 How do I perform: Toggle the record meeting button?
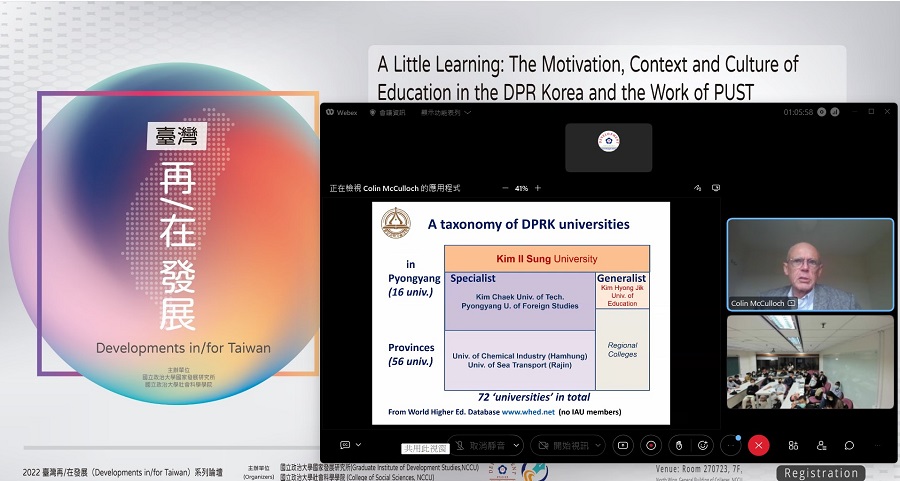[x=651, y=445]
